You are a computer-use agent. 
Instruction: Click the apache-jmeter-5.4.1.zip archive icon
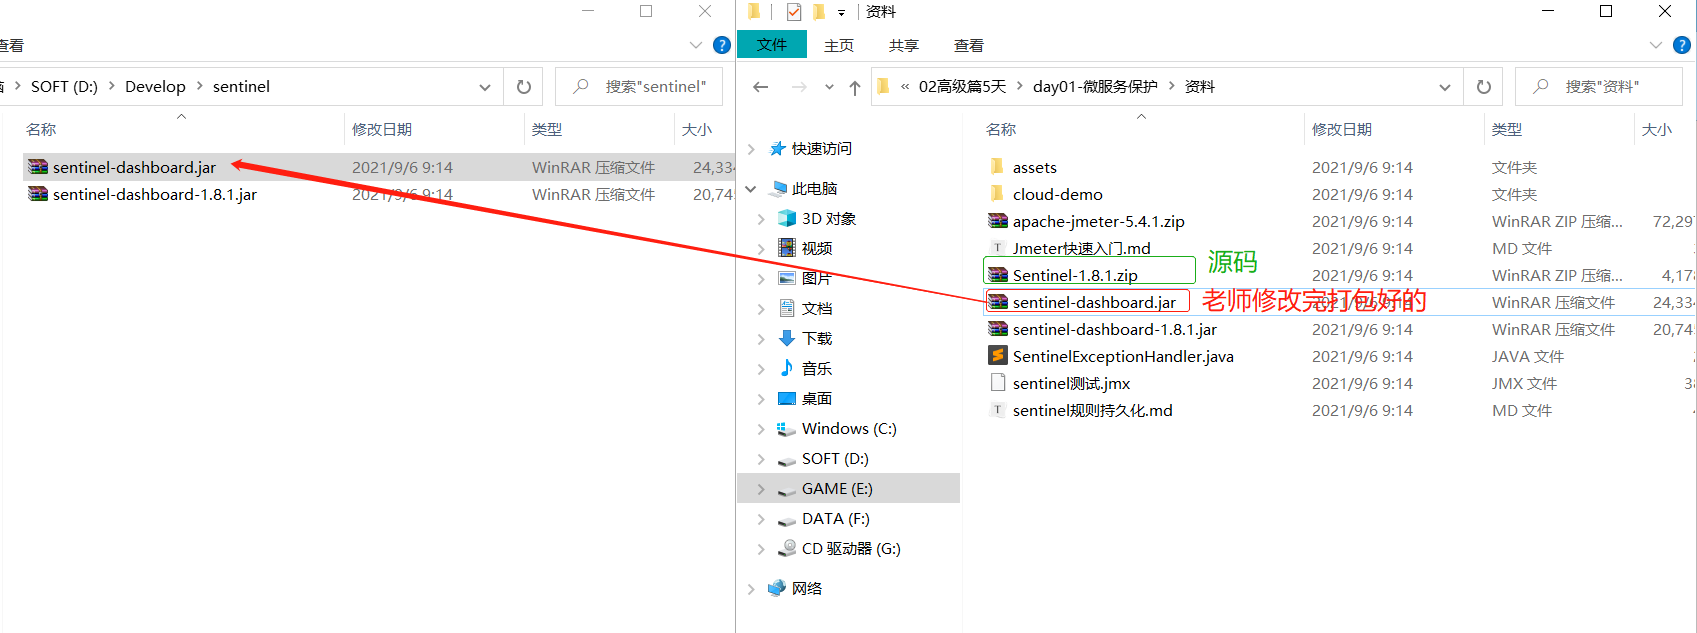tap(998, 221)
